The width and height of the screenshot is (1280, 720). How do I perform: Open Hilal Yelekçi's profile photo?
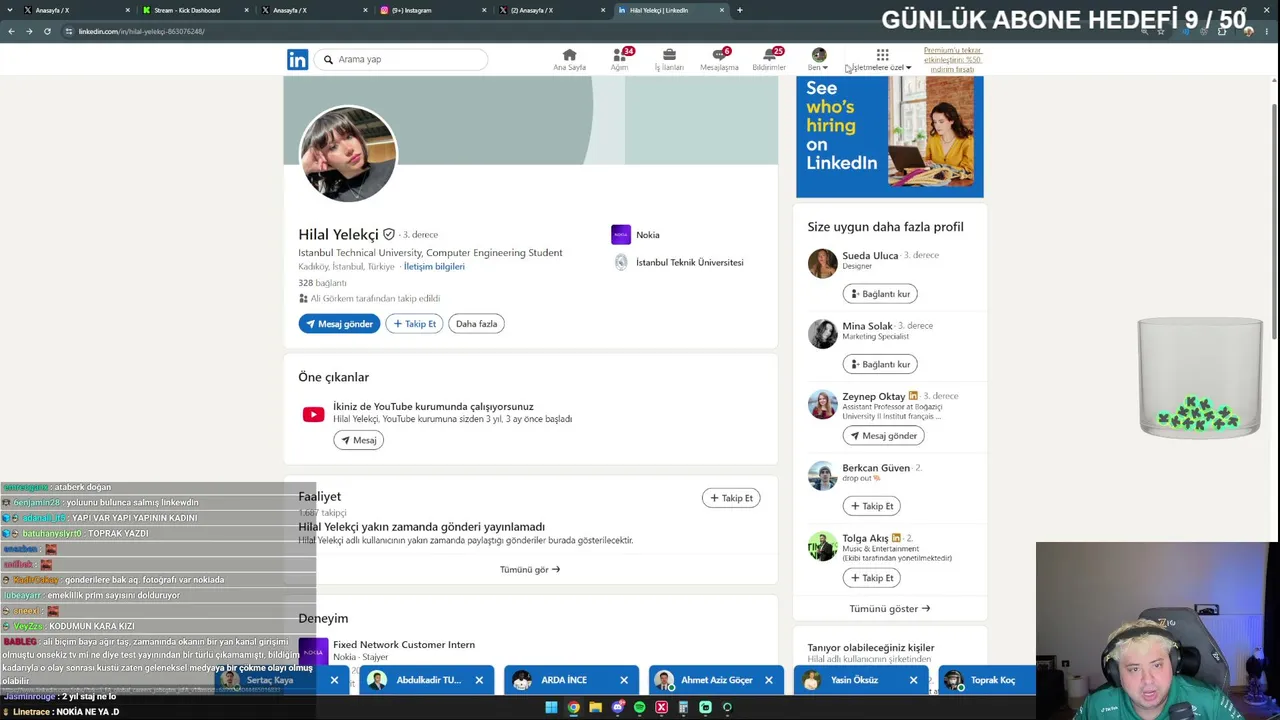coord(348,155)
